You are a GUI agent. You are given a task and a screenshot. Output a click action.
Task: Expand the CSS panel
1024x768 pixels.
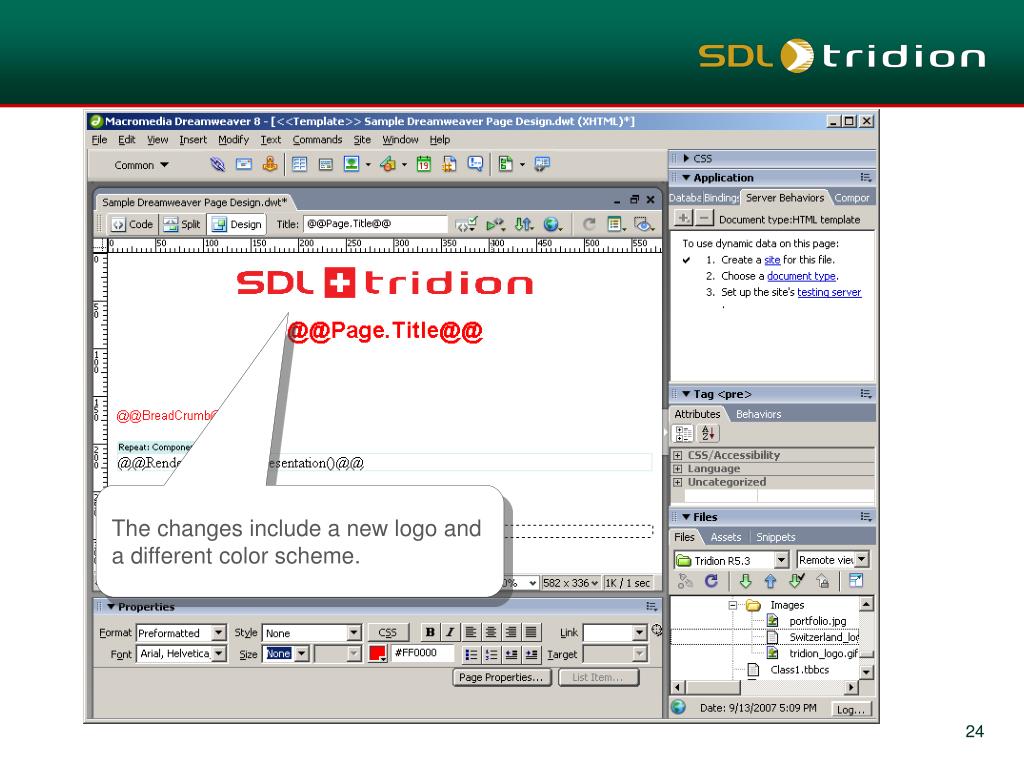click(x=686, y=158)
